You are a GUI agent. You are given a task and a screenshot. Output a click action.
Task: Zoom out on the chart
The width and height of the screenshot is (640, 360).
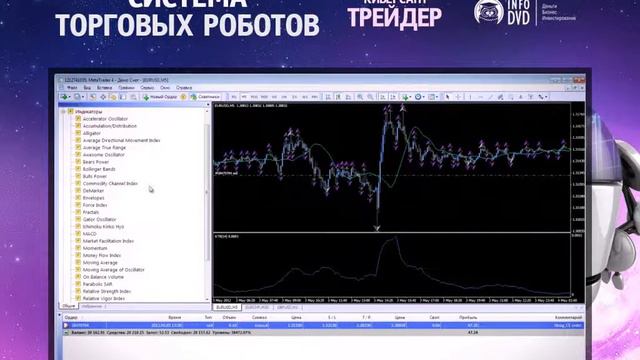370,97
